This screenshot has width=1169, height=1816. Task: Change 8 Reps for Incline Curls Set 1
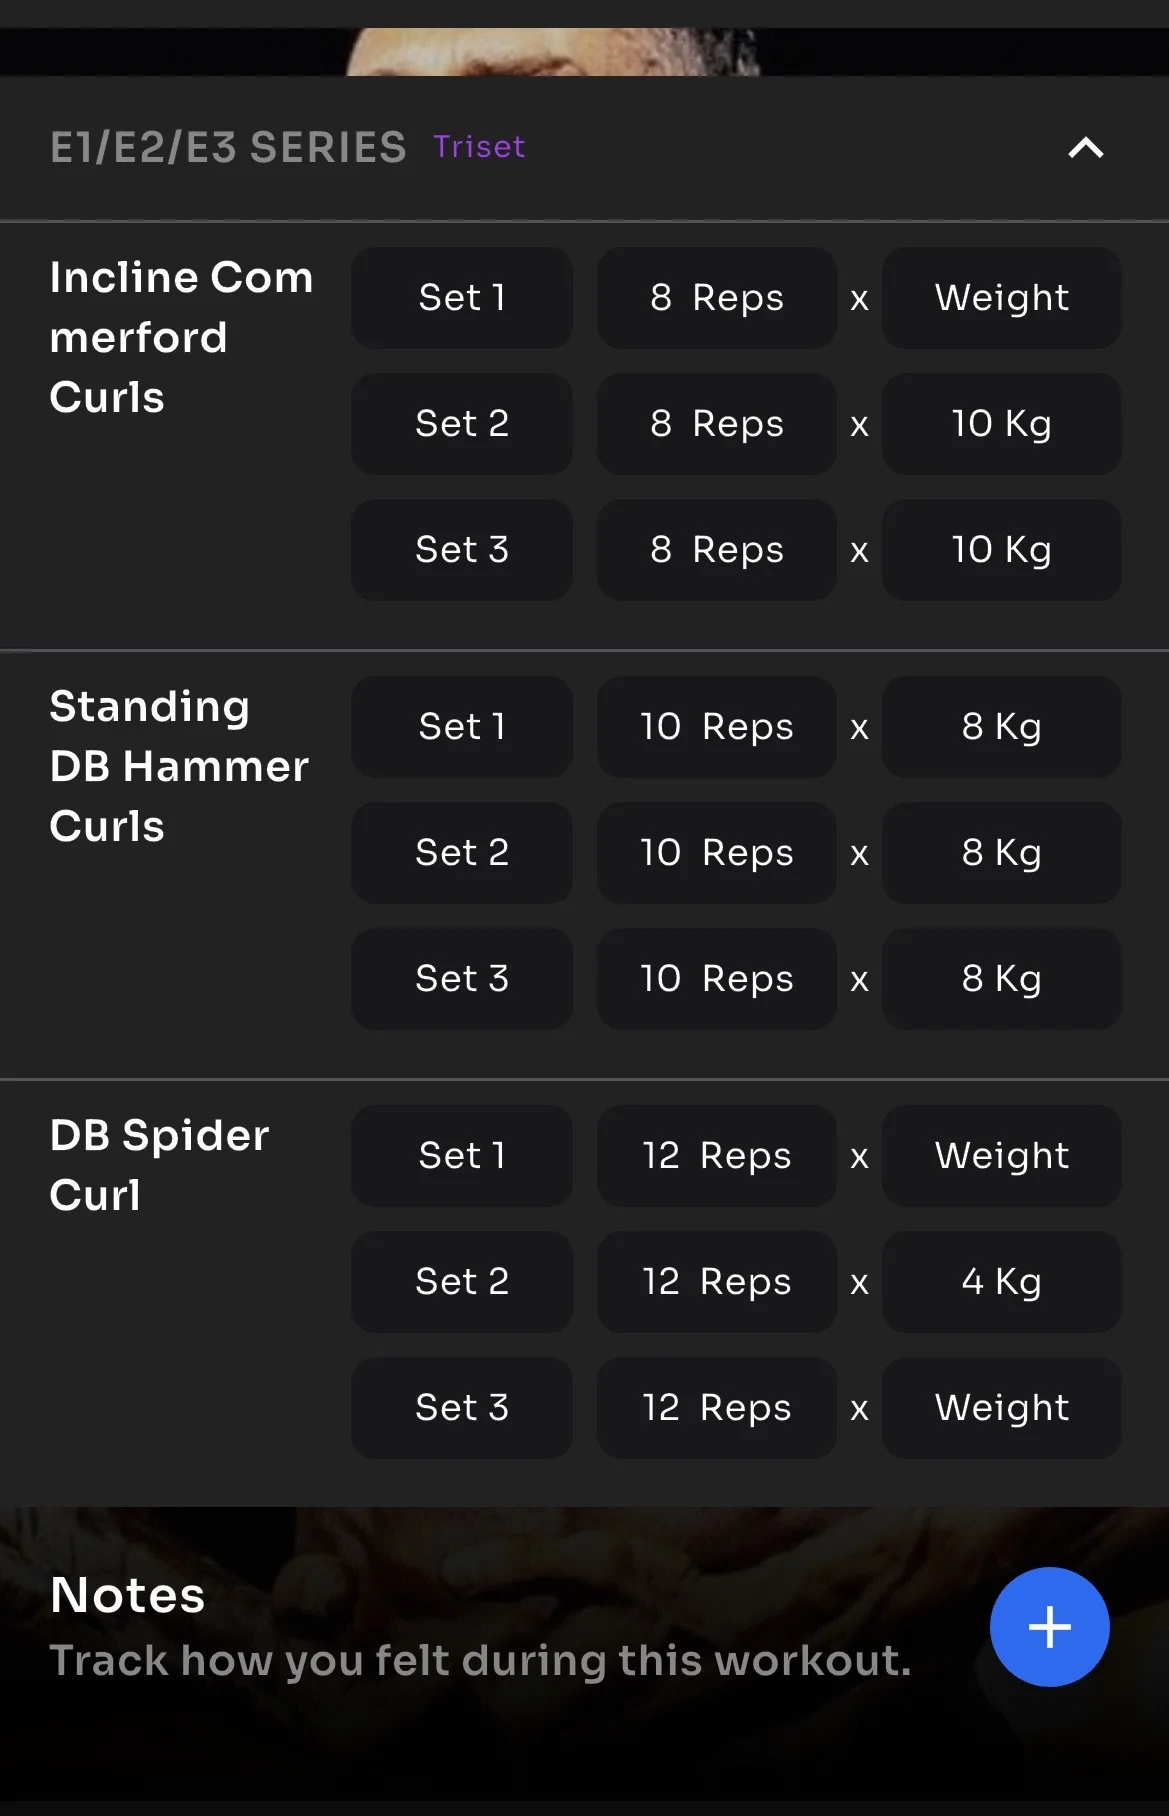[716, 298]
